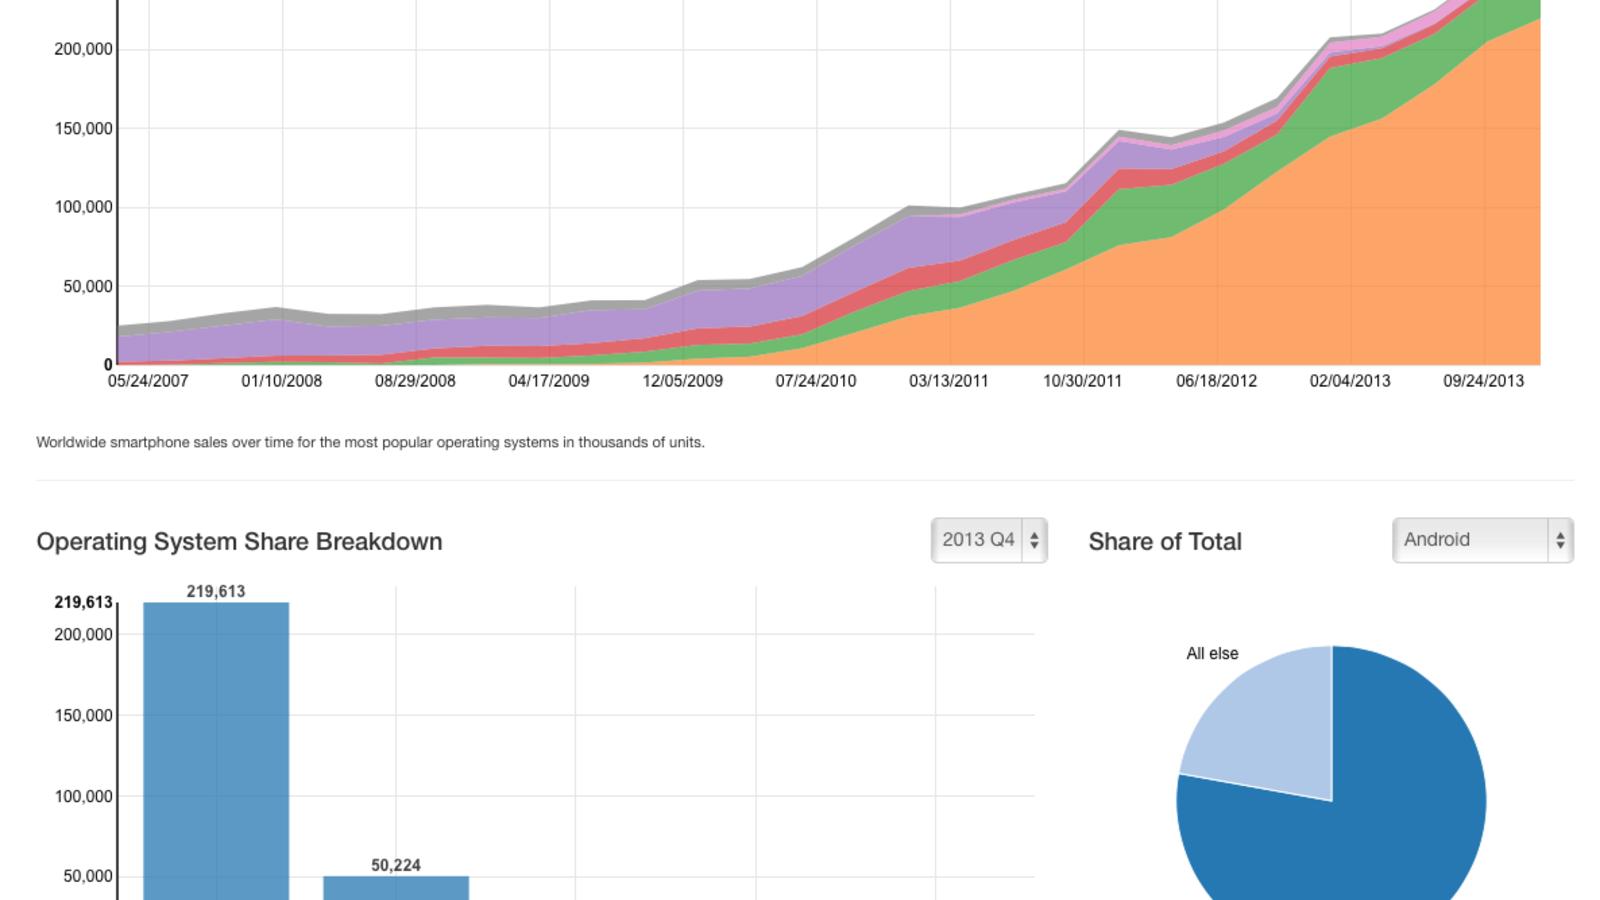Click the 03/13/2011 x-axis date label
The width and height of the screenshot is (1600, 900).
pos(949,381)
